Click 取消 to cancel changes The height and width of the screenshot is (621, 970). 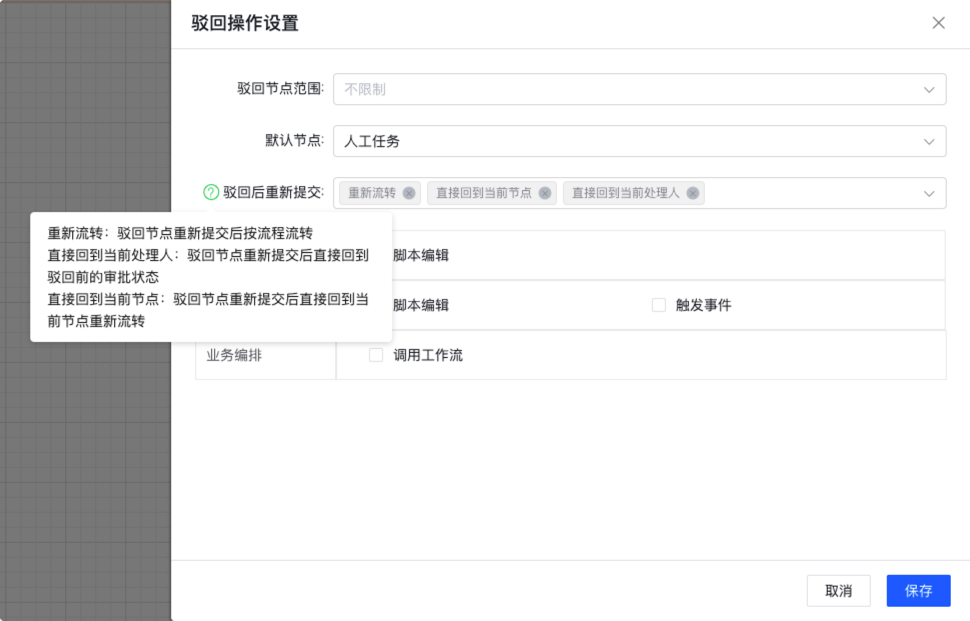point(838,591)
